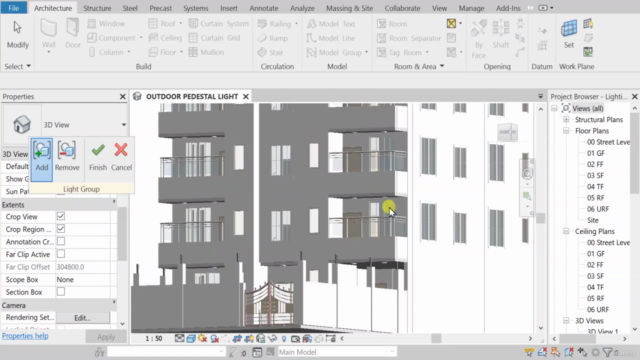This screenshot has height=360, width=640.
Task: Click the Shaft opening tool
Action: click(x=500, y=35)
